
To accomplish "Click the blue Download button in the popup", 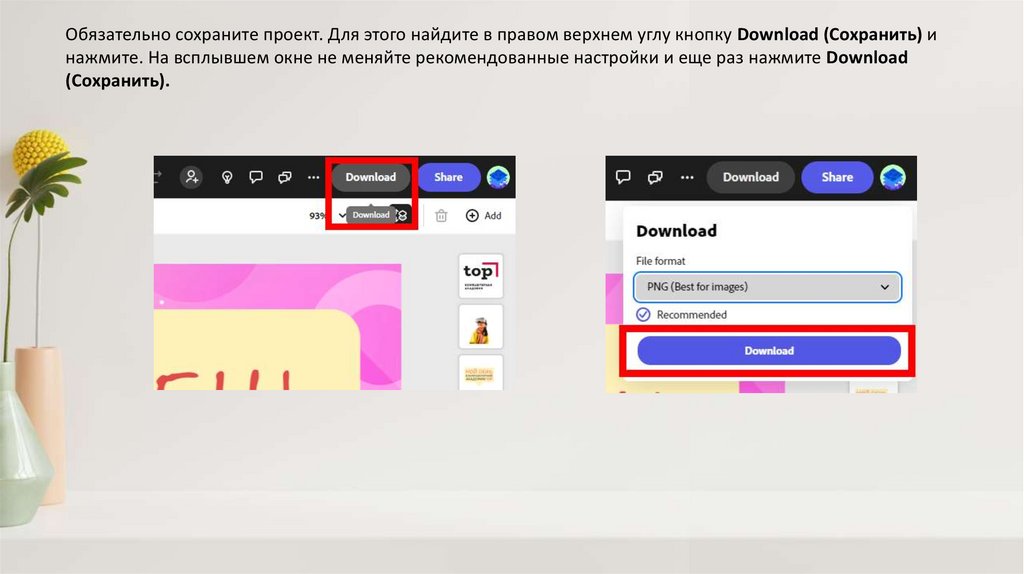I will pyautogui.click(x=769, y=351).
